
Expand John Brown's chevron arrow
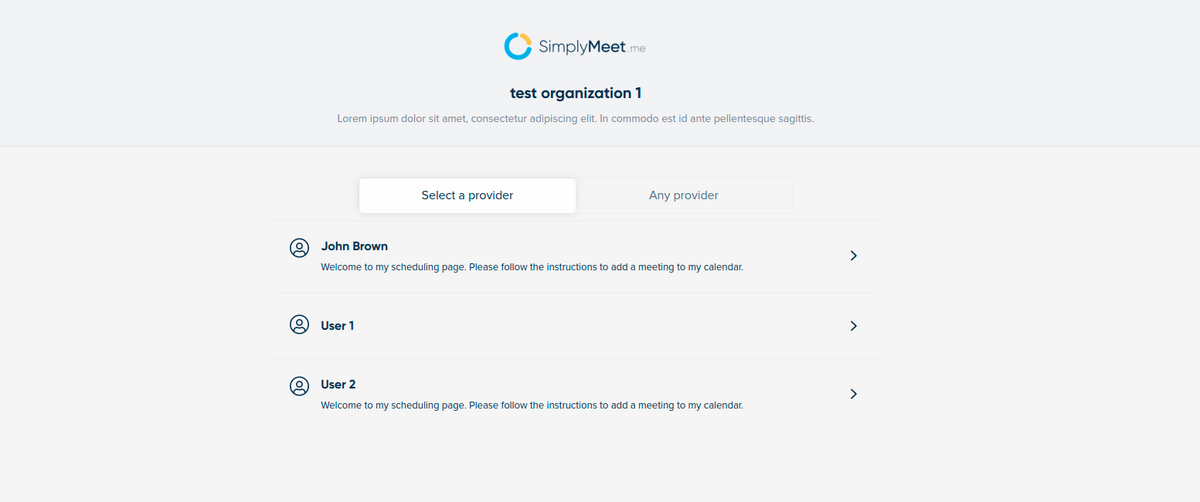(x=853, y=256)
